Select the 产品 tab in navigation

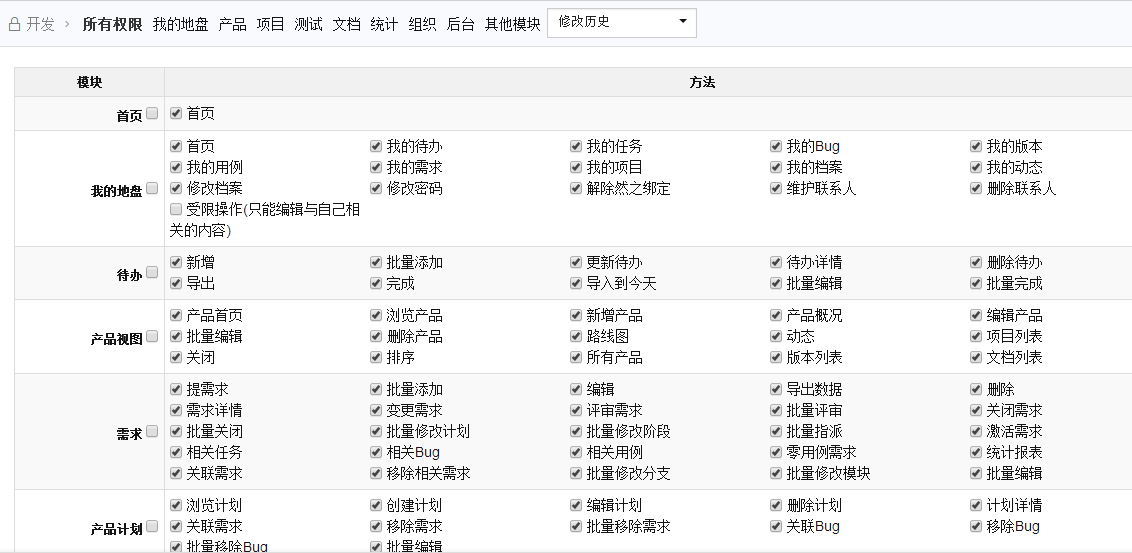(232, 24)
